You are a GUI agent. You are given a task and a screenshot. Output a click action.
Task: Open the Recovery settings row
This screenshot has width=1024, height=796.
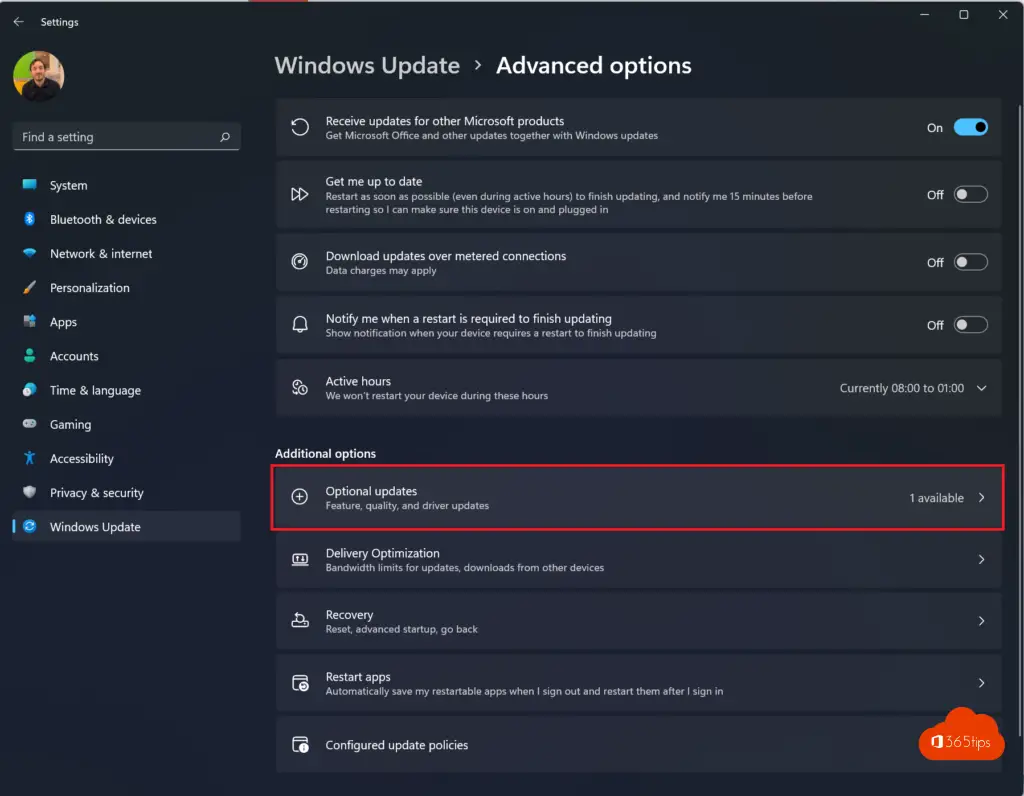point(638,621)
